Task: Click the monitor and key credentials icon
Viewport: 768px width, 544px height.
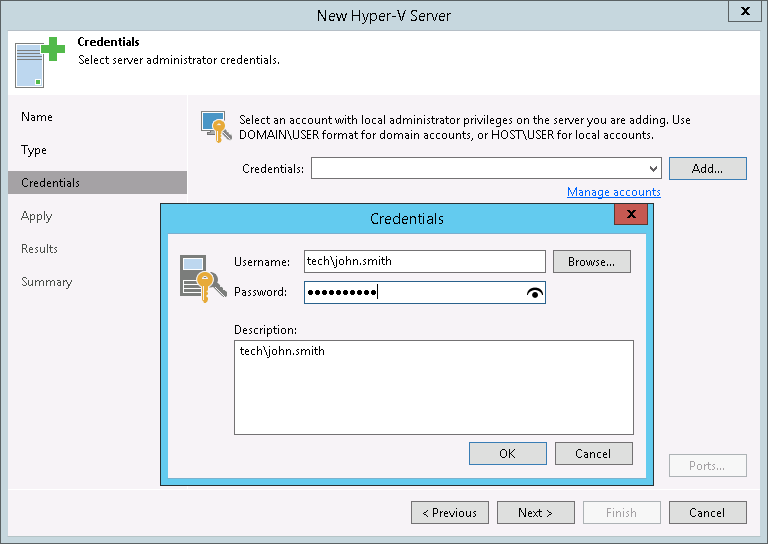Action: [x=216, y=127]
